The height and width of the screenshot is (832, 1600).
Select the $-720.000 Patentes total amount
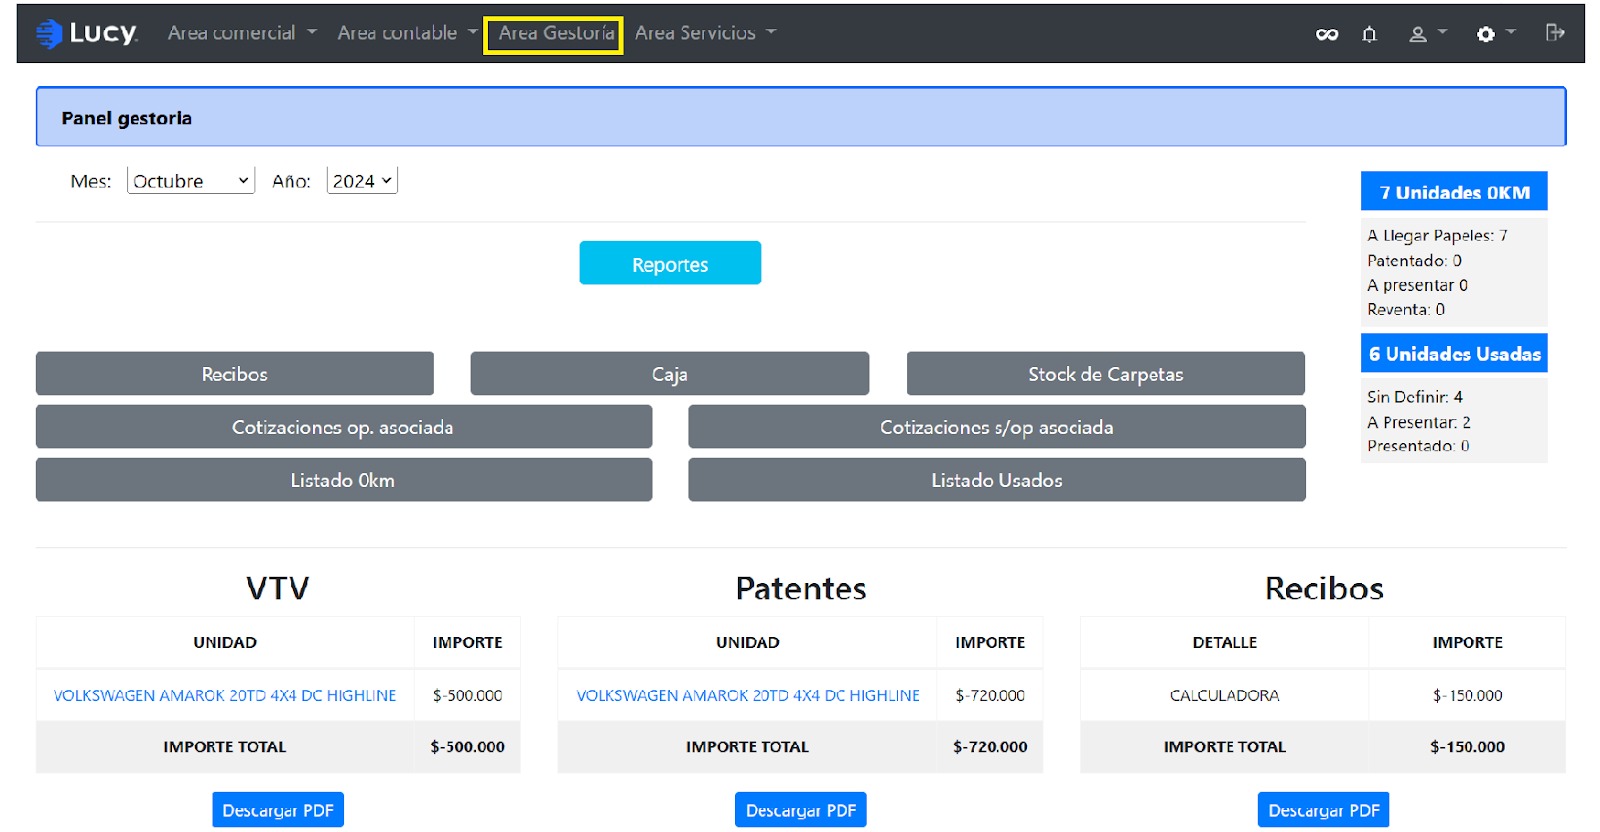point(990,747)
